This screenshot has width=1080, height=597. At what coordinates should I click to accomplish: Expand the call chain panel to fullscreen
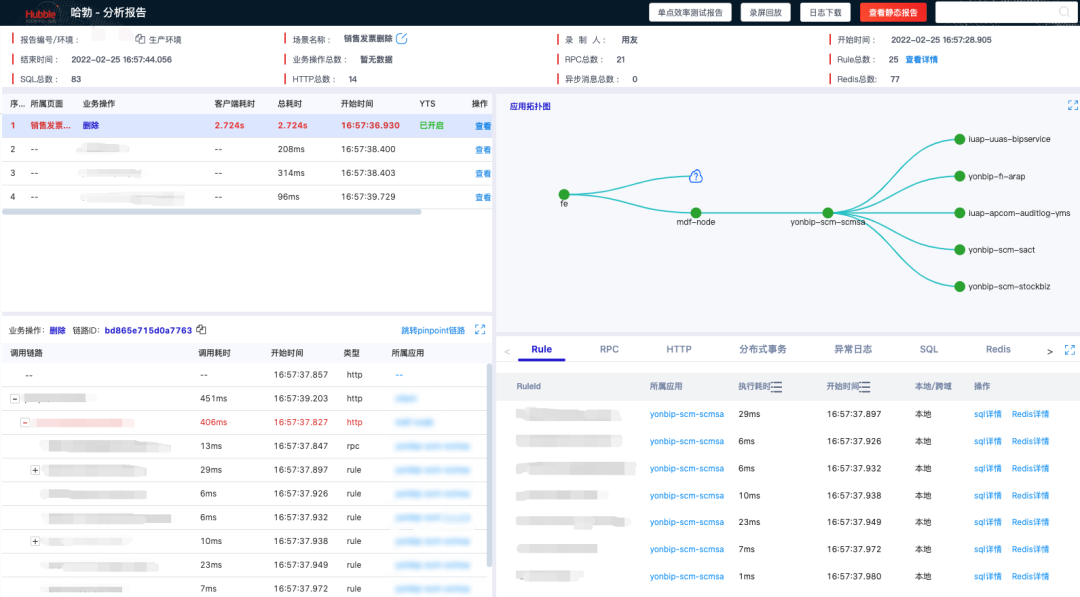(x=480, y=330)
